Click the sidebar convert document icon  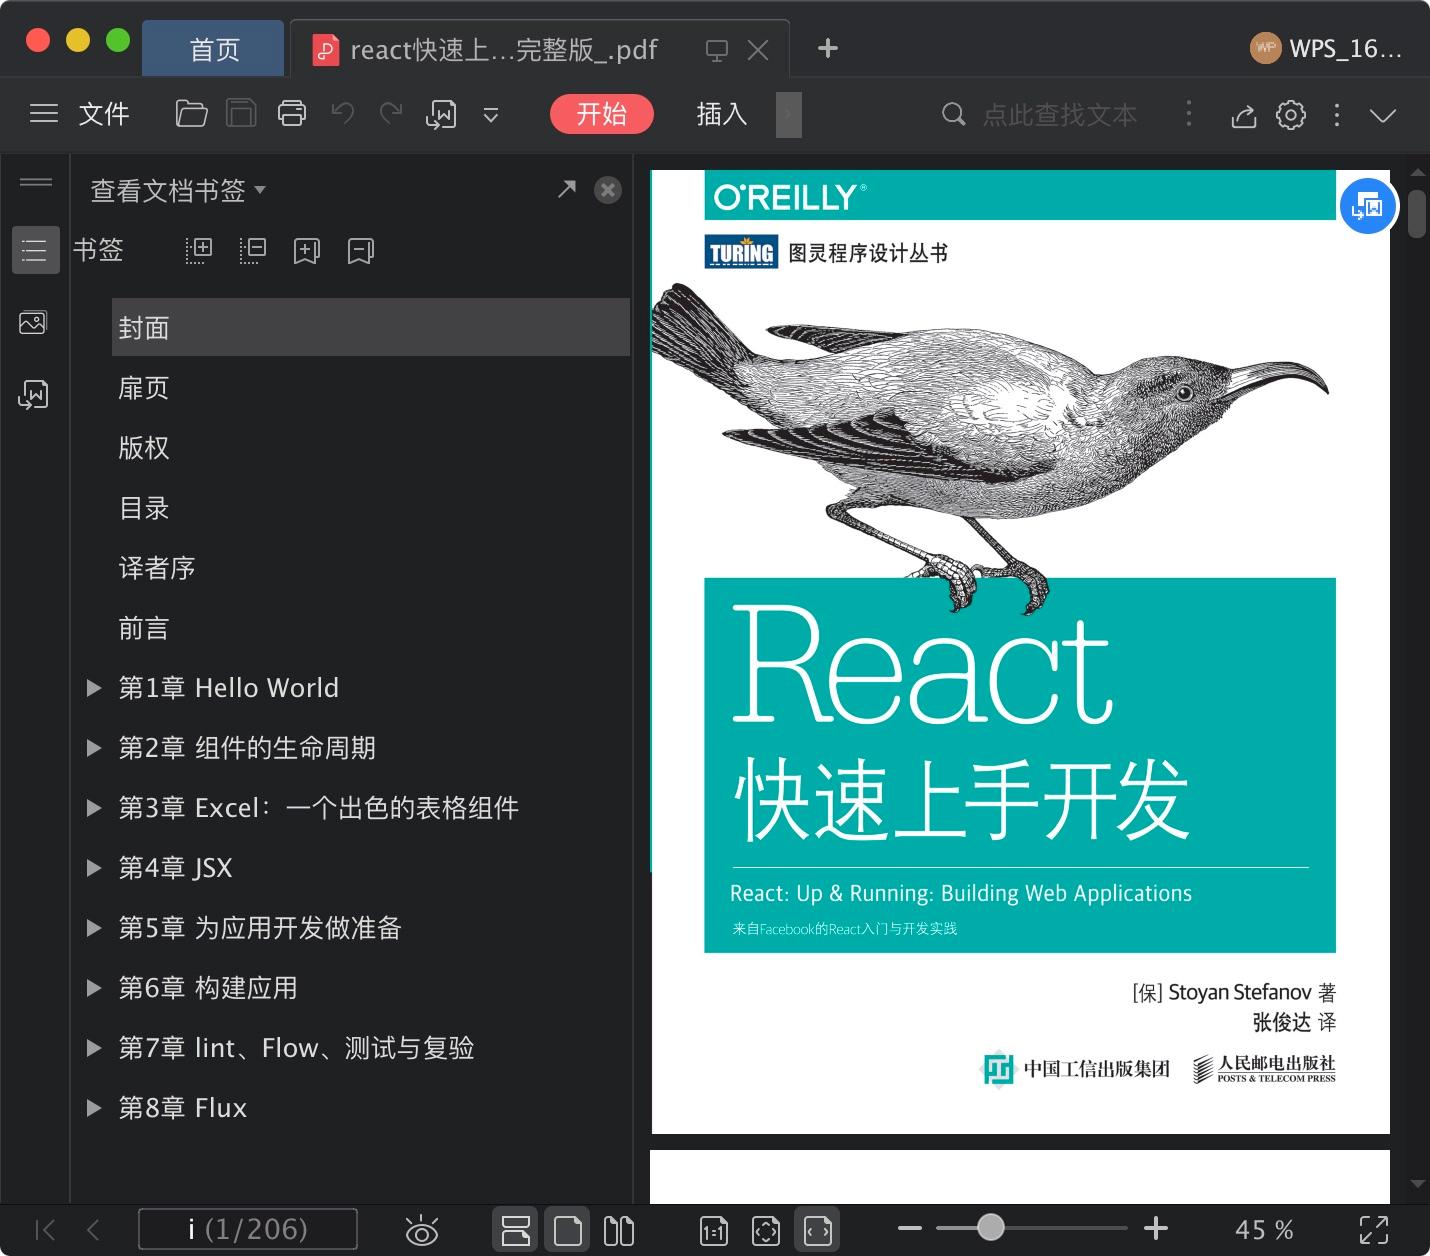[34, 395]
